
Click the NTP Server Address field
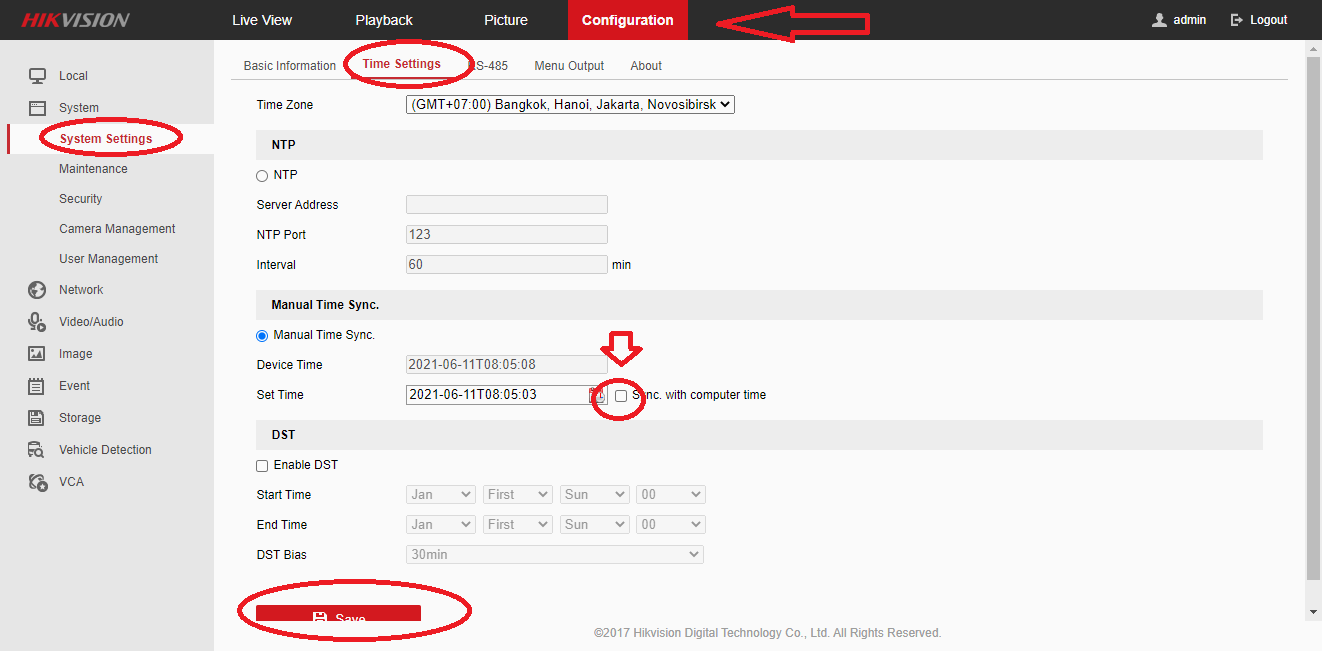507,205
